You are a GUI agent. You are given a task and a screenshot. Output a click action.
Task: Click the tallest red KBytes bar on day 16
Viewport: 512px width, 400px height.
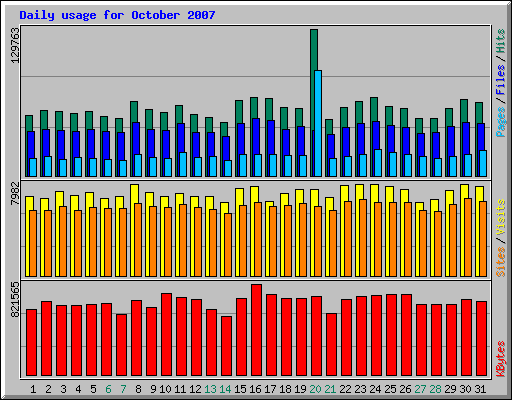coord(256,330)
